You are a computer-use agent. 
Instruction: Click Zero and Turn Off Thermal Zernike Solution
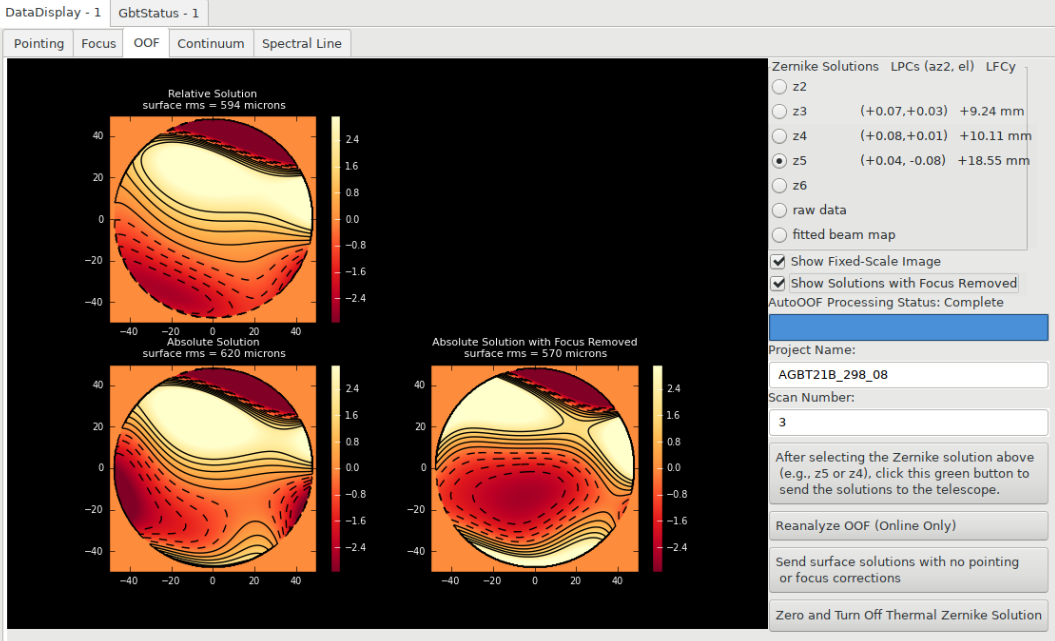(908, 615)
